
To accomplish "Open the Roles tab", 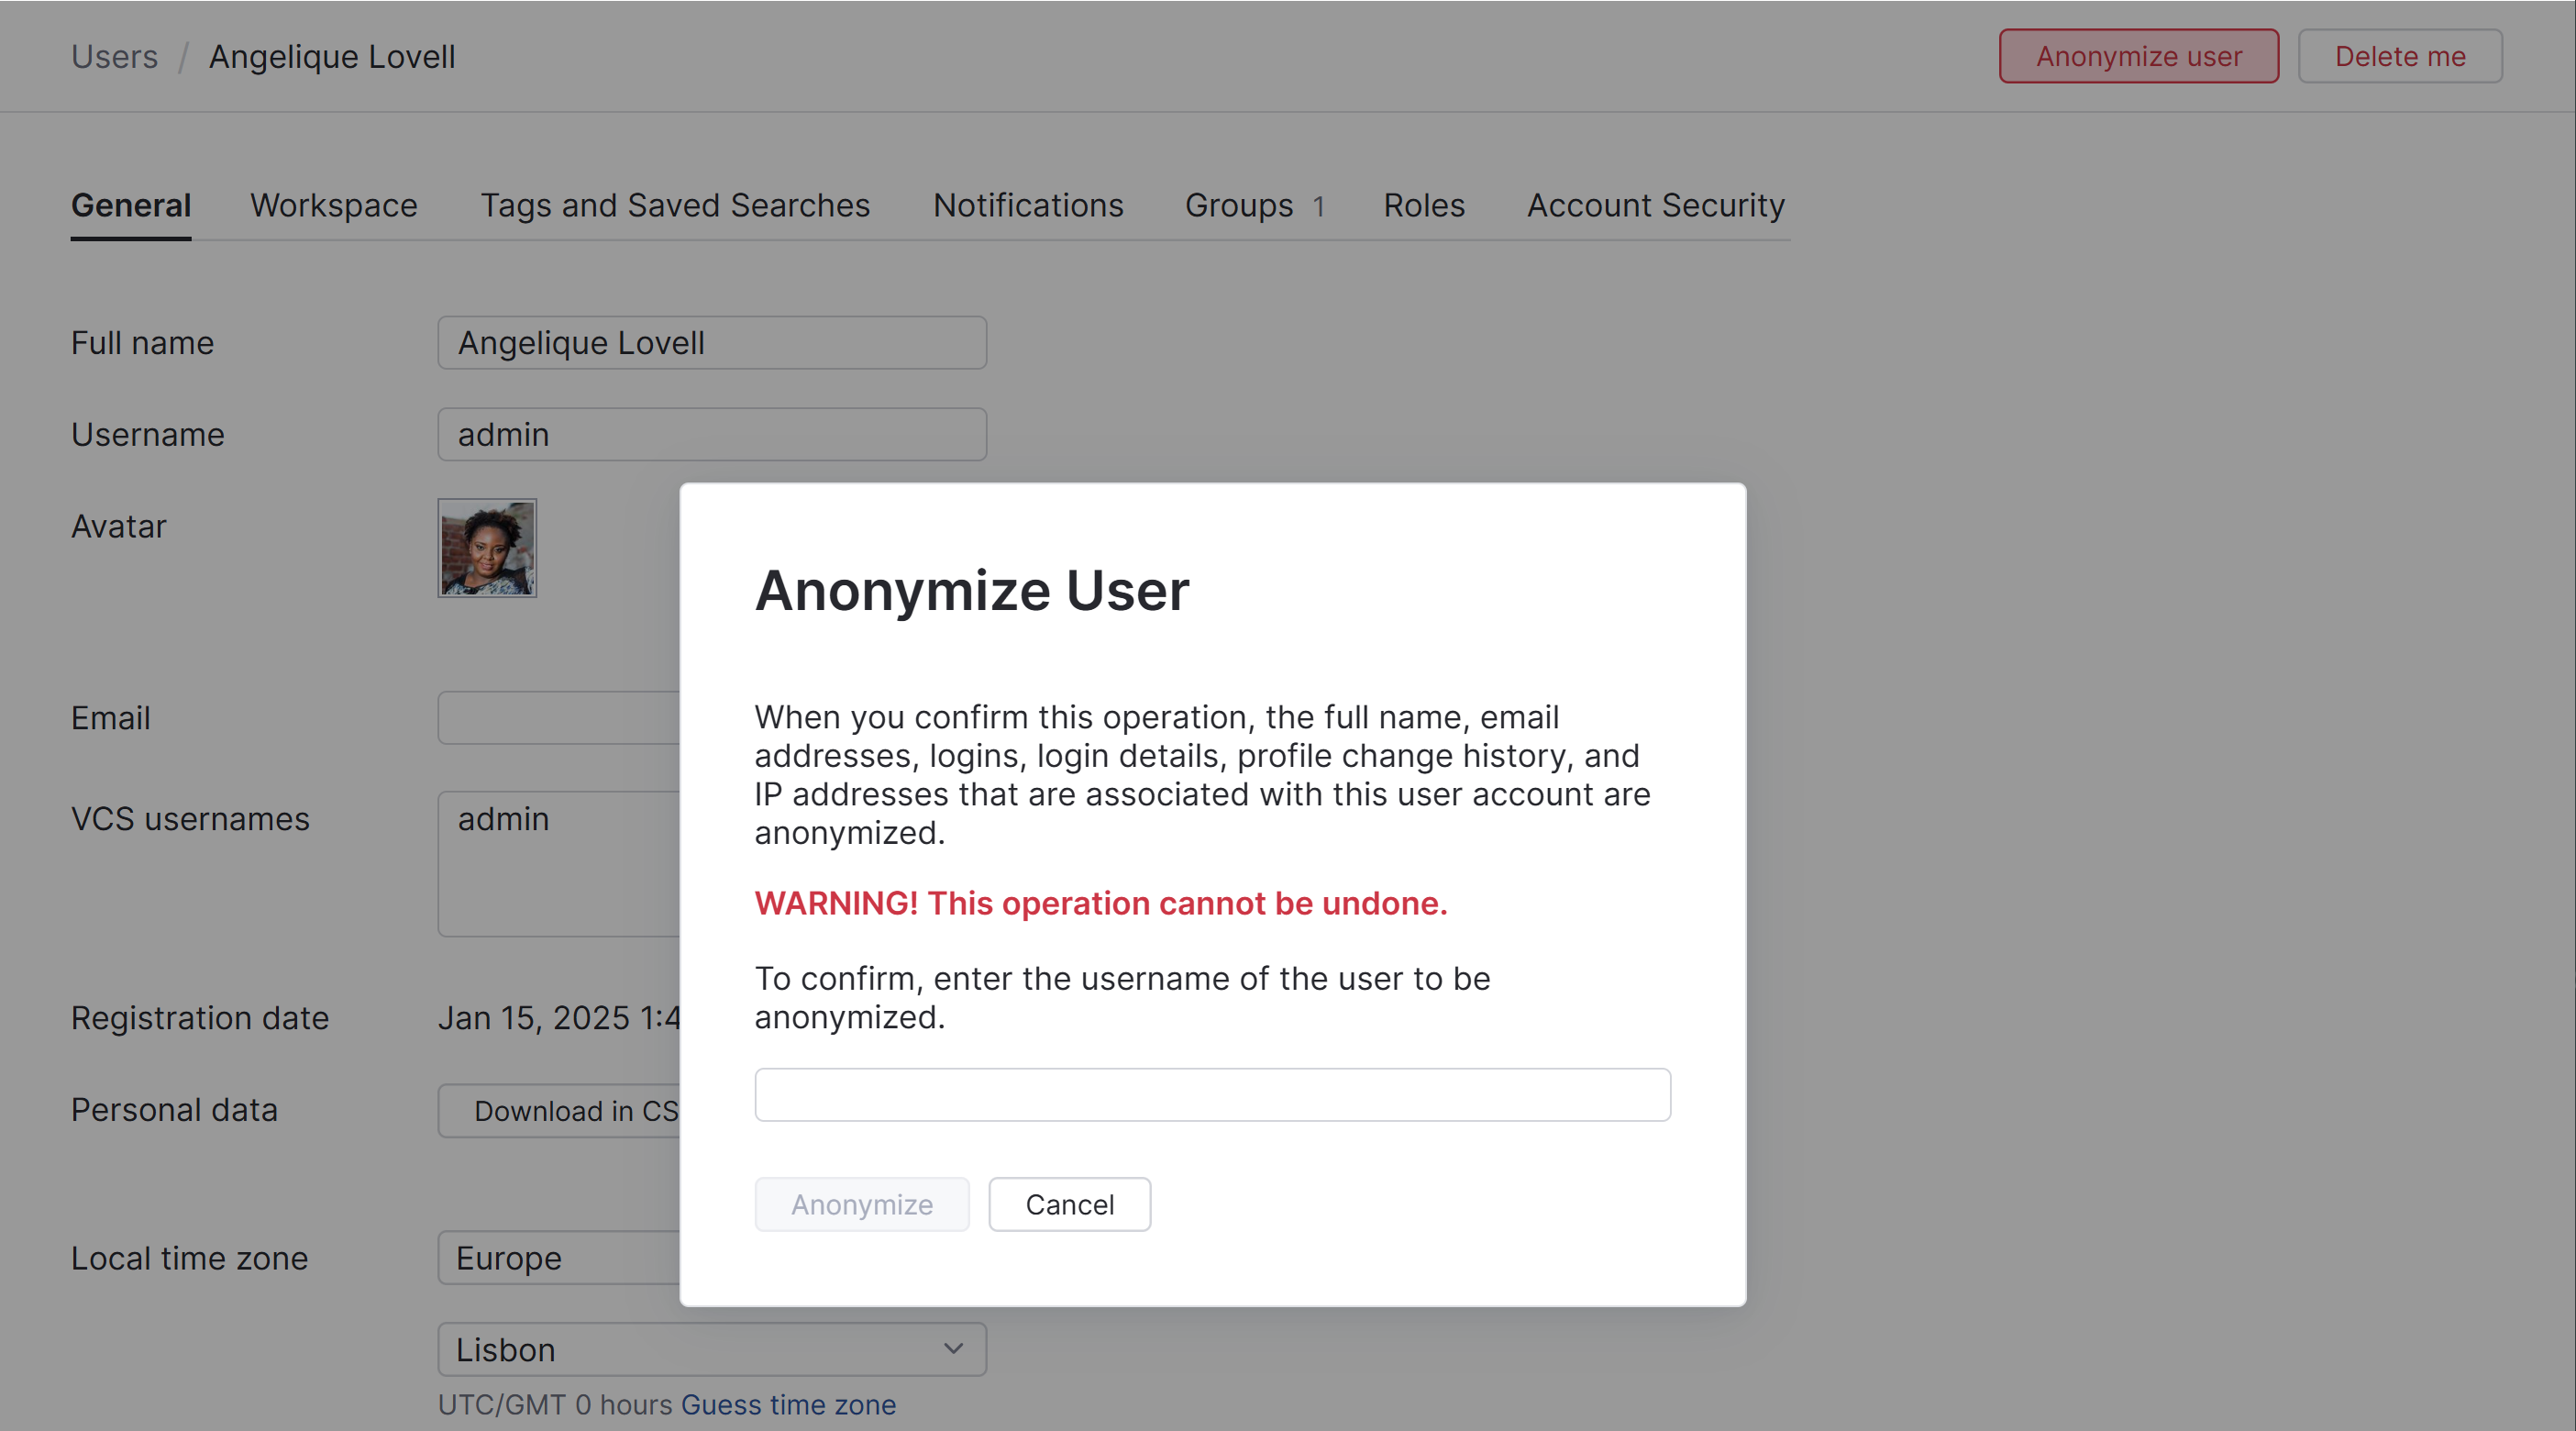I will [x=1424, y=205].
